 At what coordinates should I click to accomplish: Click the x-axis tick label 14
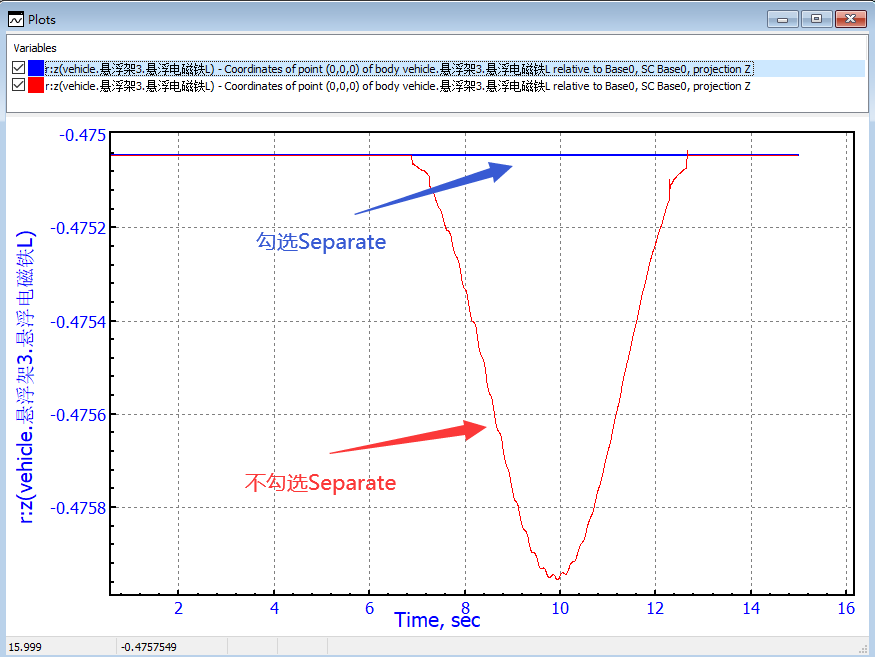pos(751,608)
